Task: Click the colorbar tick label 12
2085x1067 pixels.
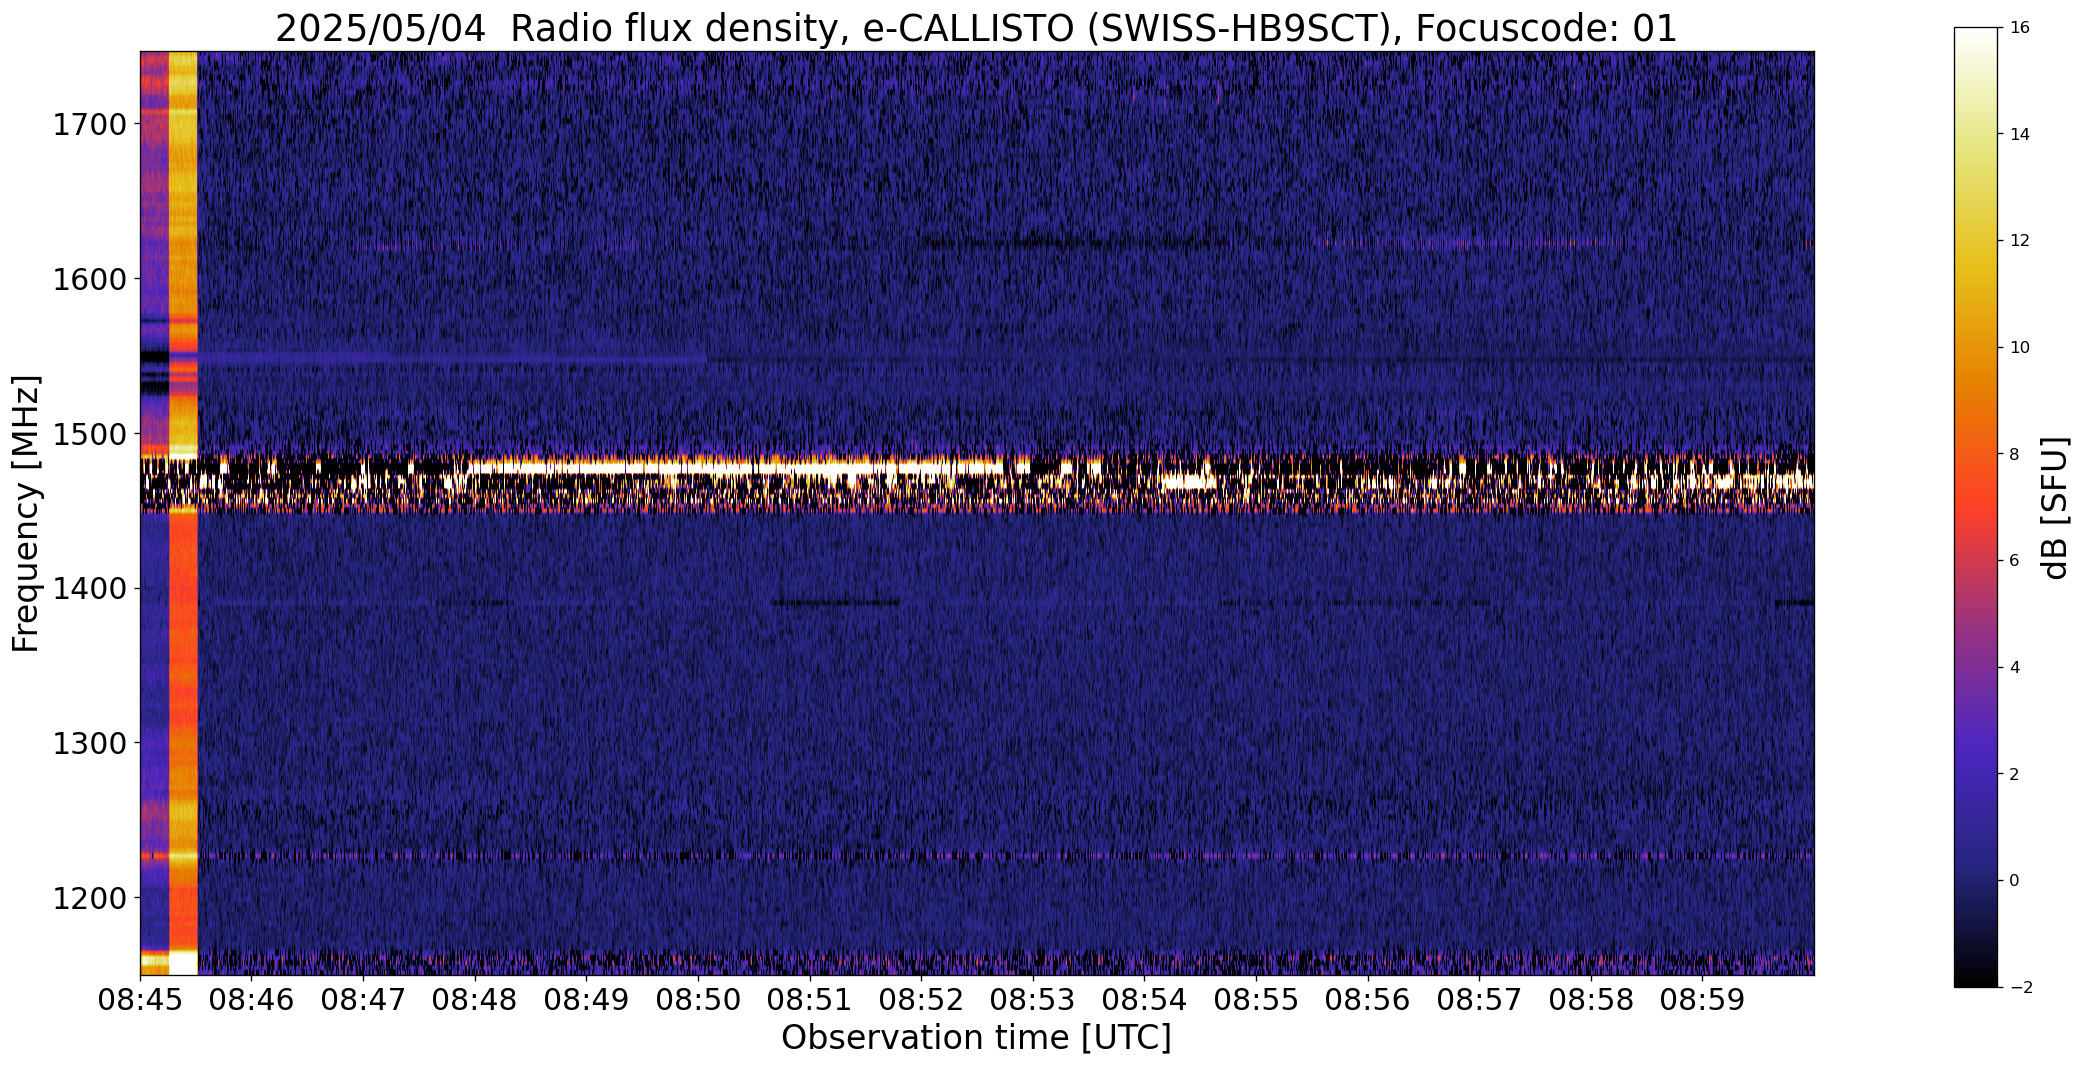Action: coord(2019,241)
